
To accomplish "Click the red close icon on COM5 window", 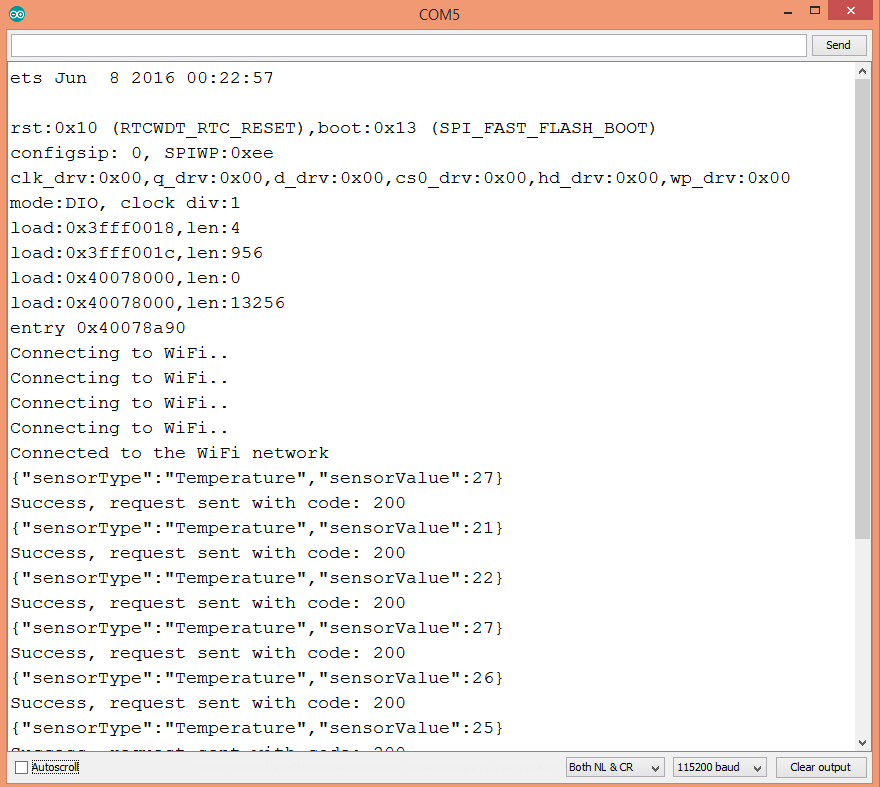I will click(849, 11).
